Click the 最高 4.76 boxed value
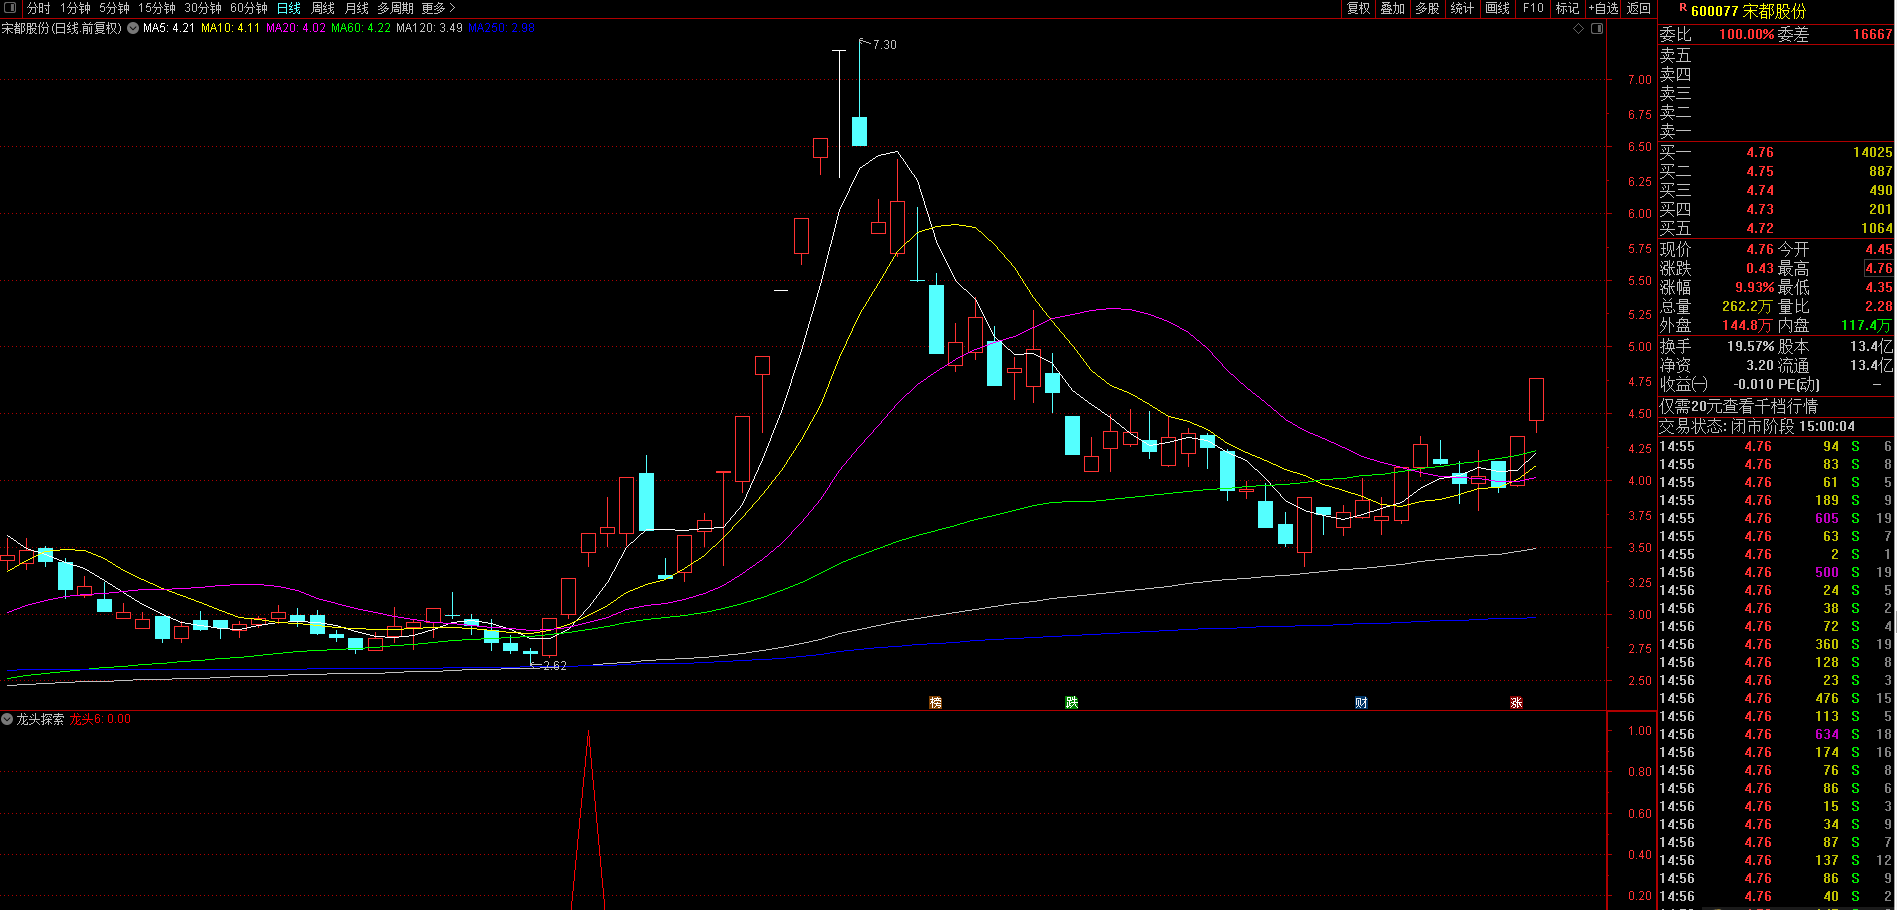Image resolution: width=1897 pixels, height=910 pixels. pyautogui.click(x=1878, y=268)
